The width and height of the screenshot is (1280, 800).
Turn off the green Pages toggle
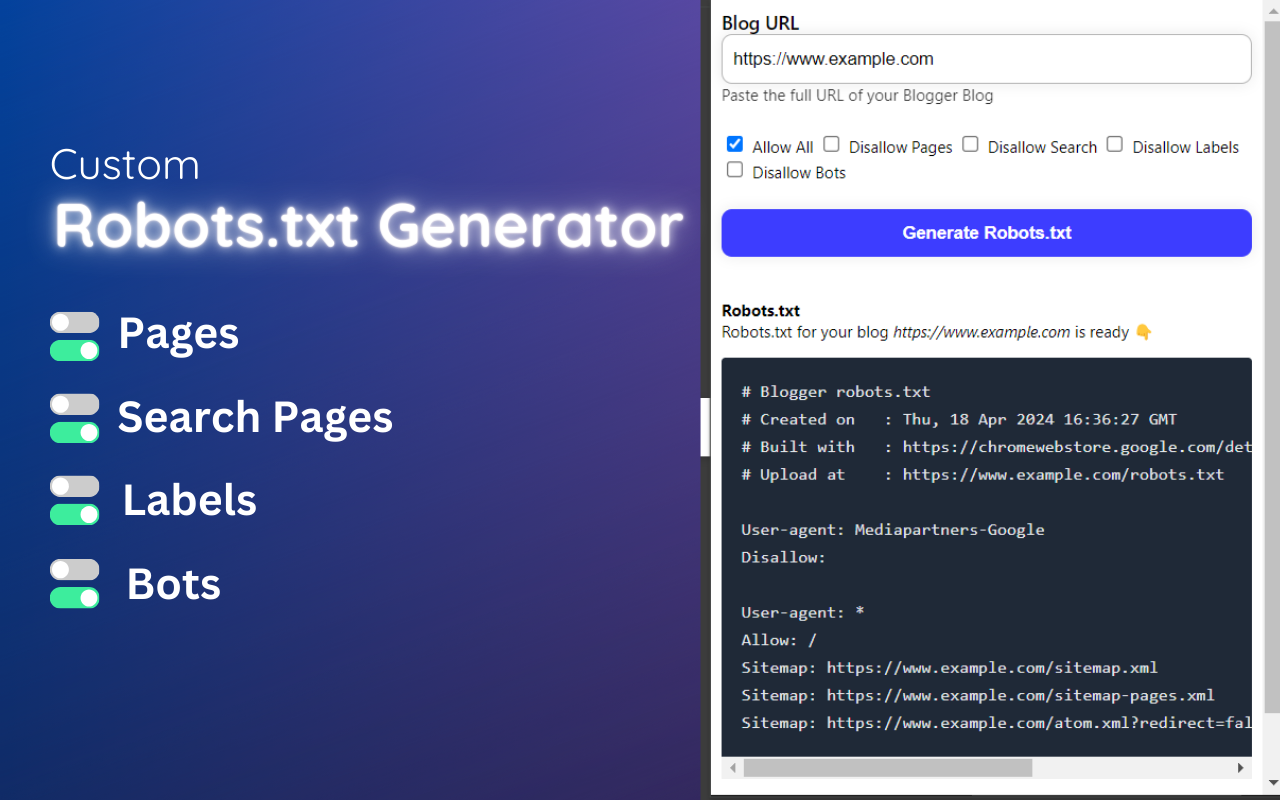click(74, 351)
